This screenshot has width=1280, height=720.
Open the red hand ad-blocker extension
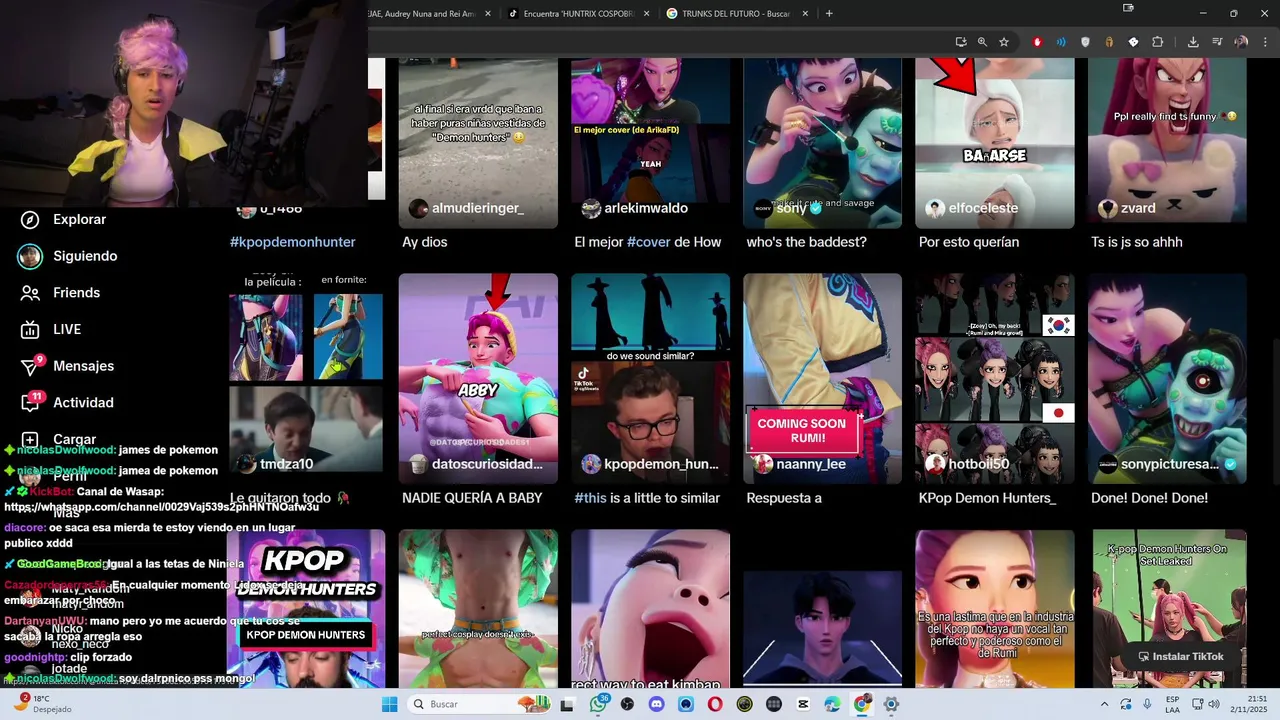tap(1037, 42)
